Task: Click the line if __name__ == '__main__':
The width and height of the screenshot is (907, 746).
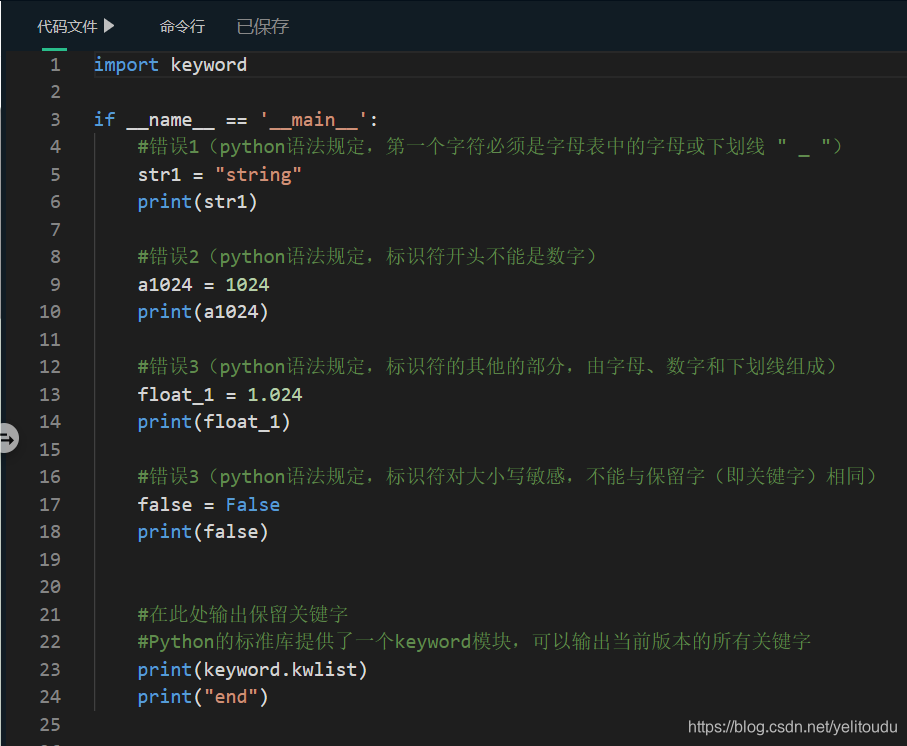Action: point(235,120)
